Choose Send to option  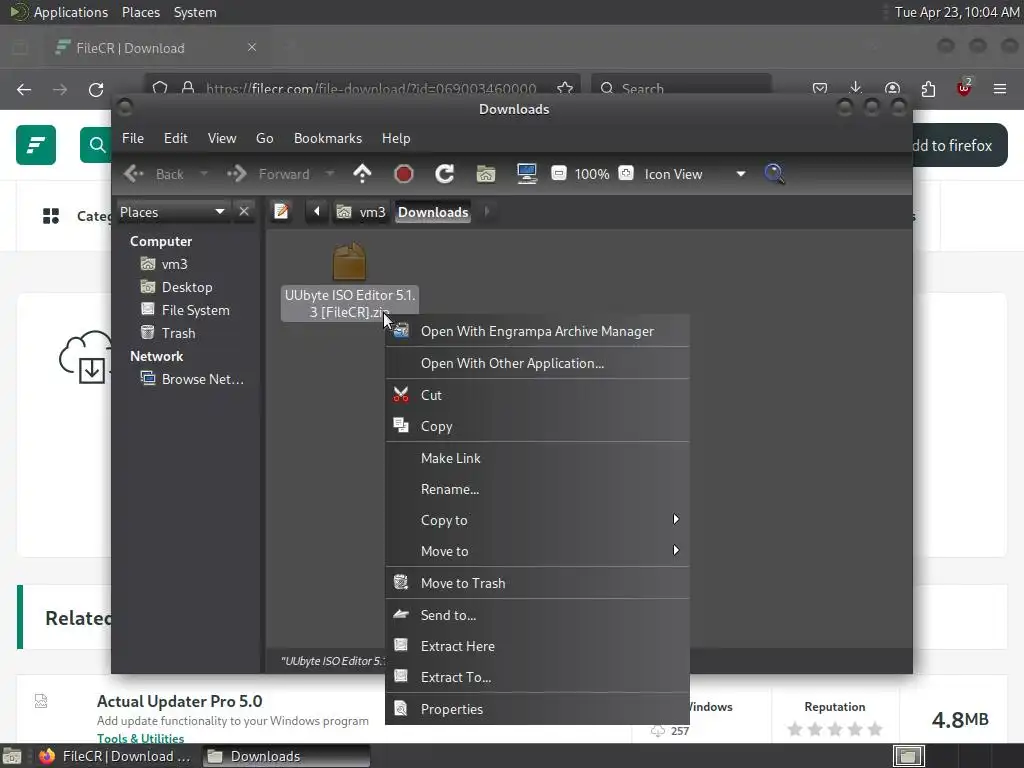[x=537, y=615]
